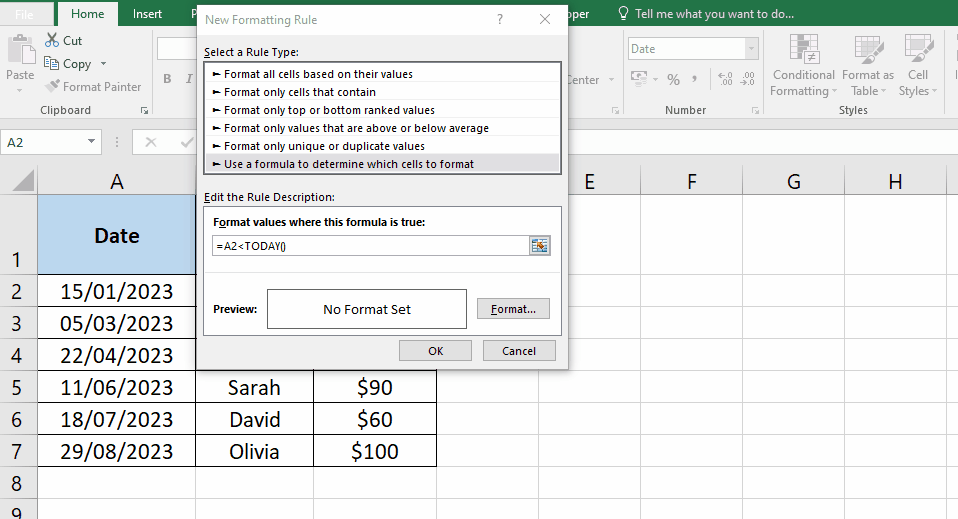
Task: Click the range selector icon in formula box
Action: coord(539,246)
